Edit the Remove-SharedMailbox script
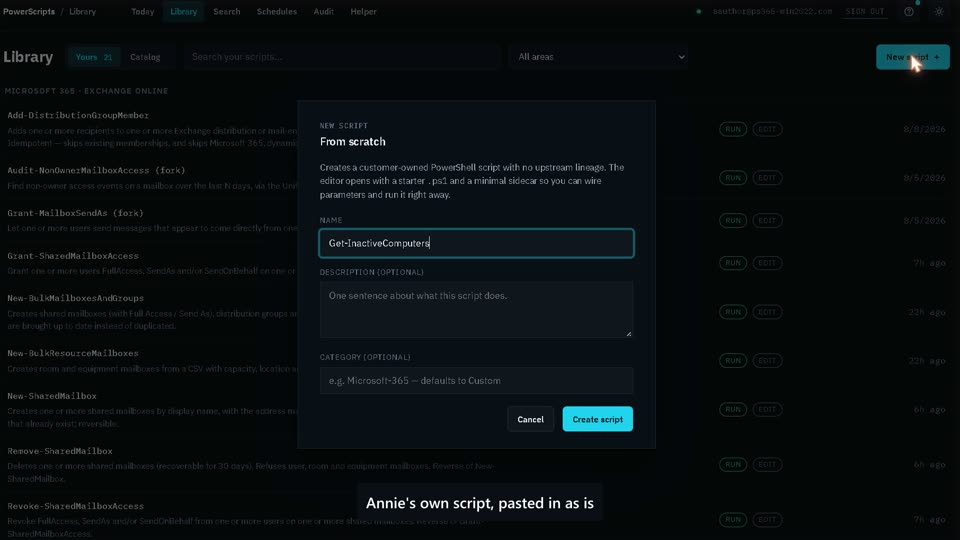This screenshot has width=960, height=540. point(767,464)
